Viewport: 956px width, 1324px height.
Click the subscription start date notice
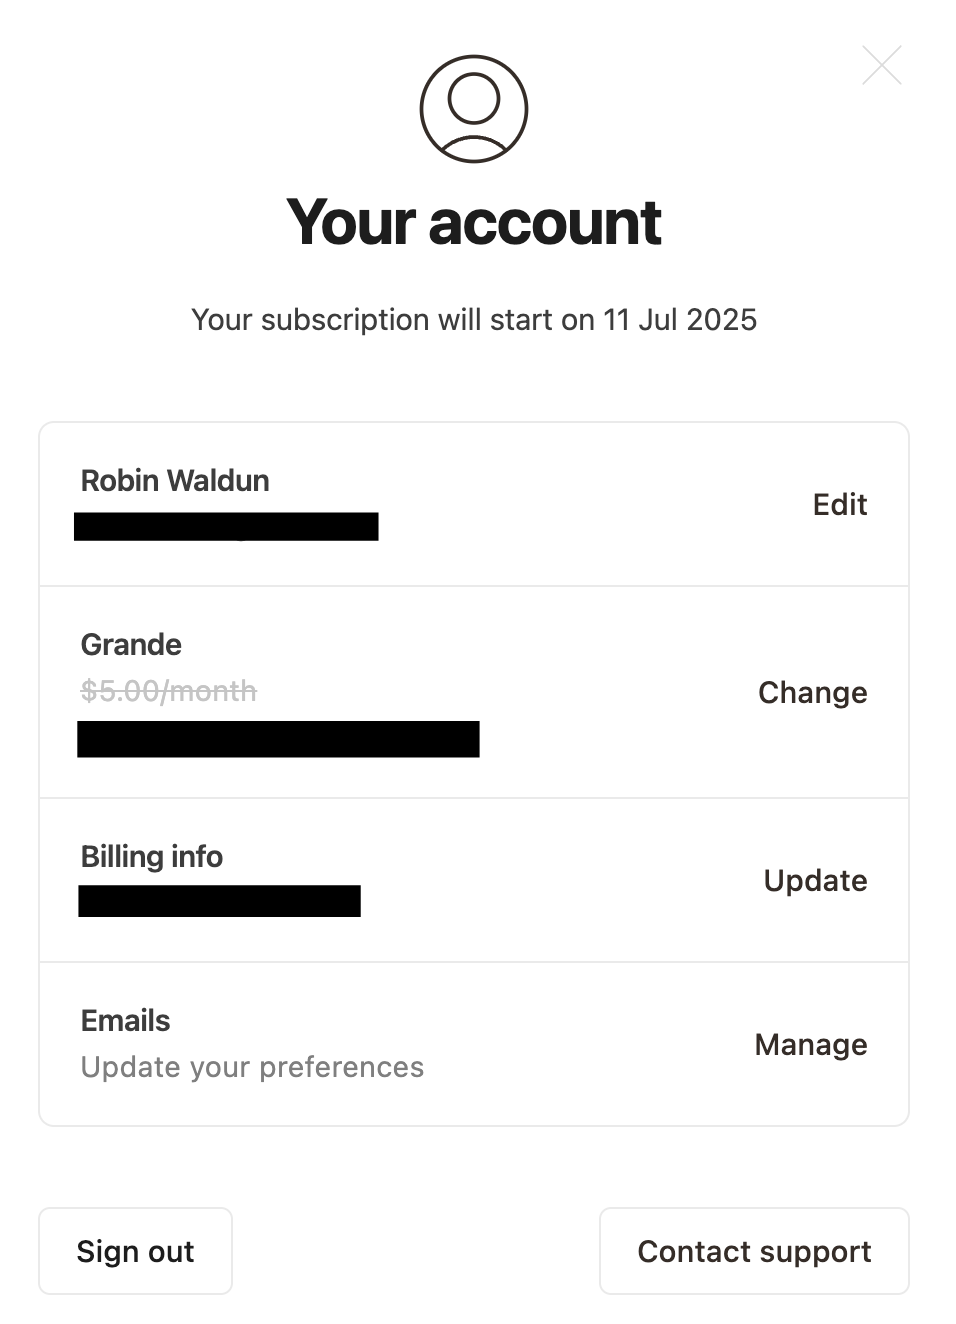(x=474, y=320)
